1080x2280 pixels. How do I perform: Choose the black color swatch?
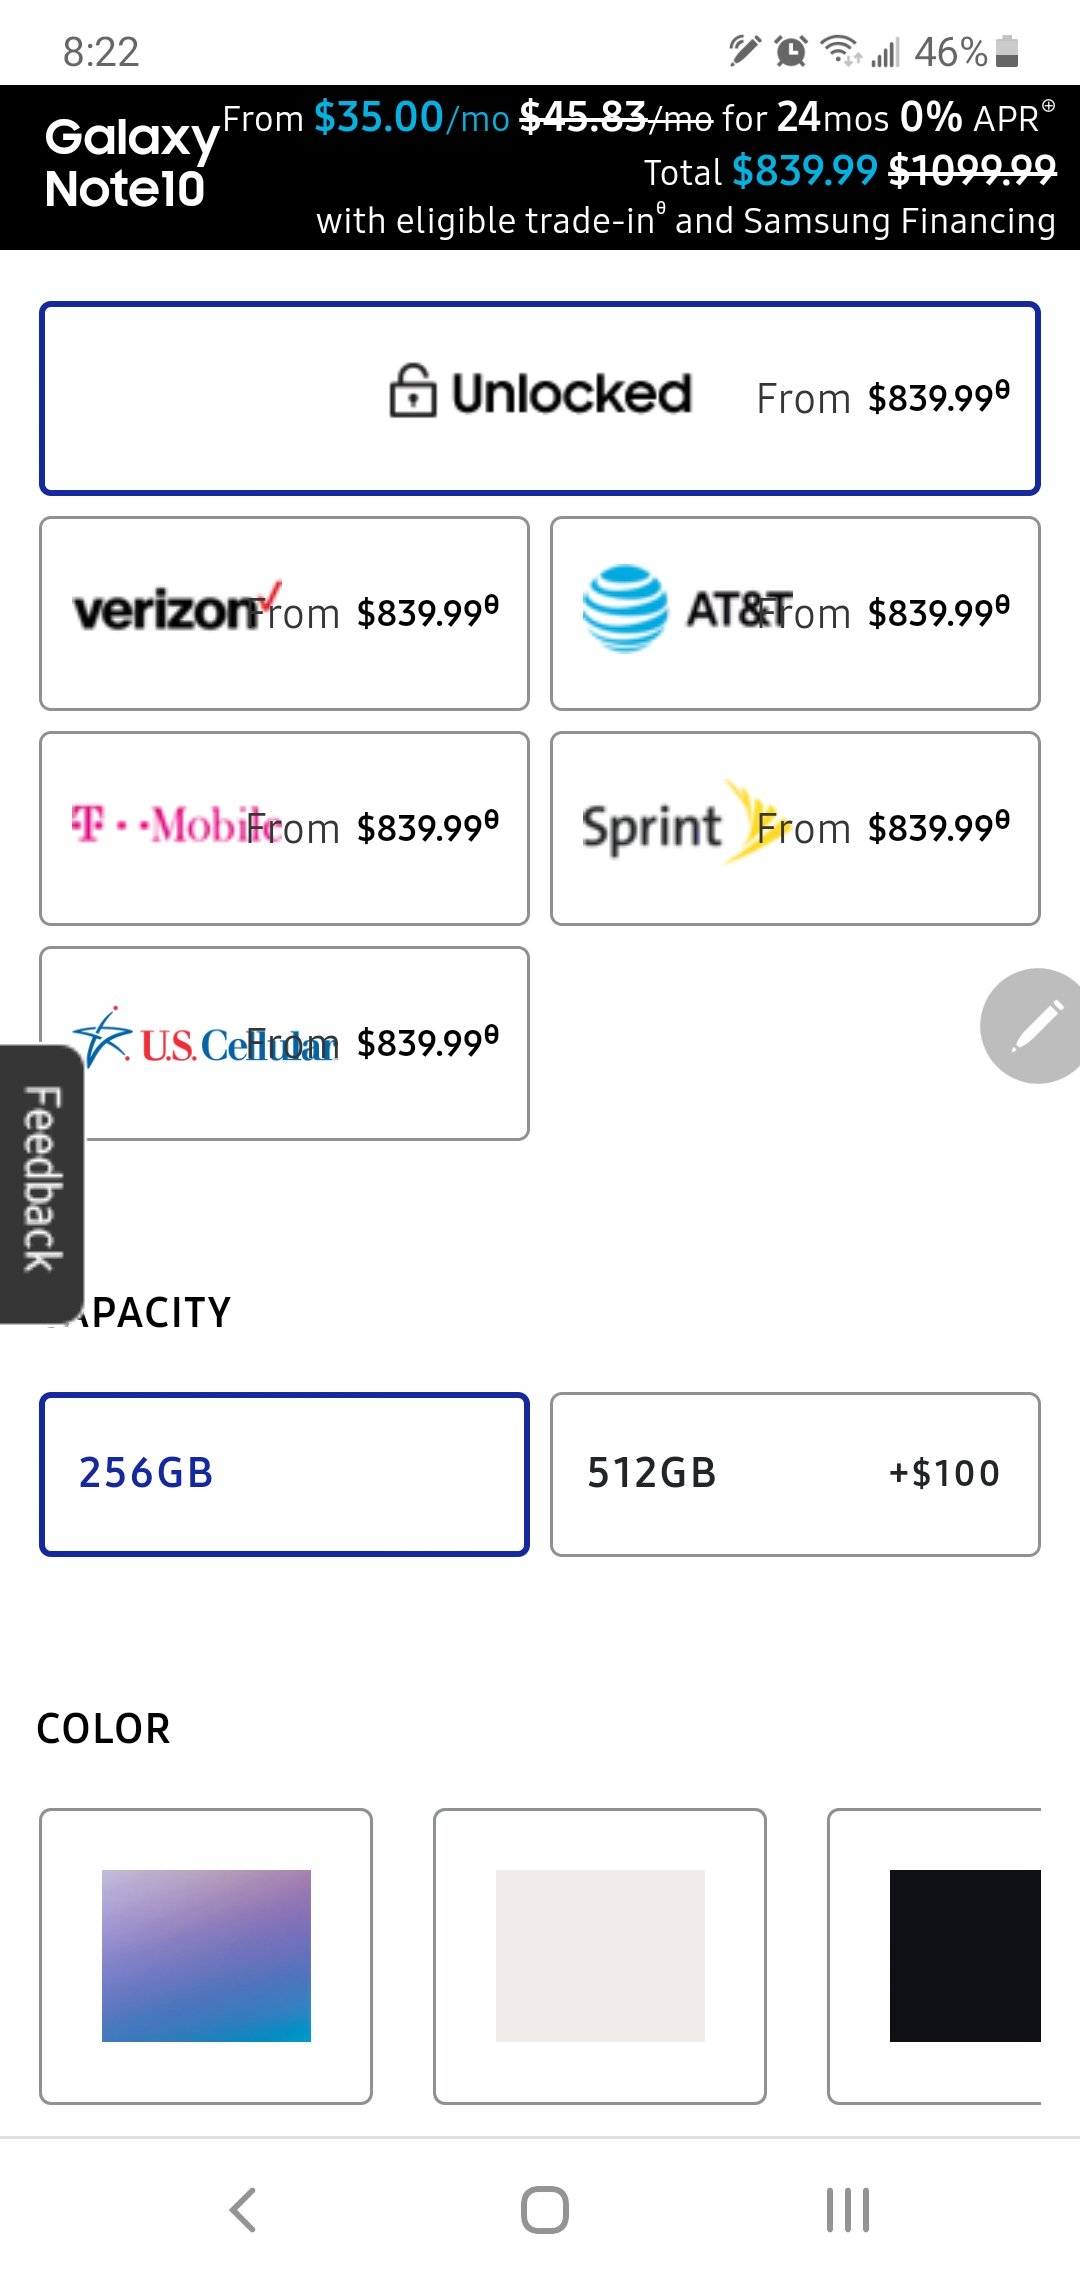point(935,1956)
